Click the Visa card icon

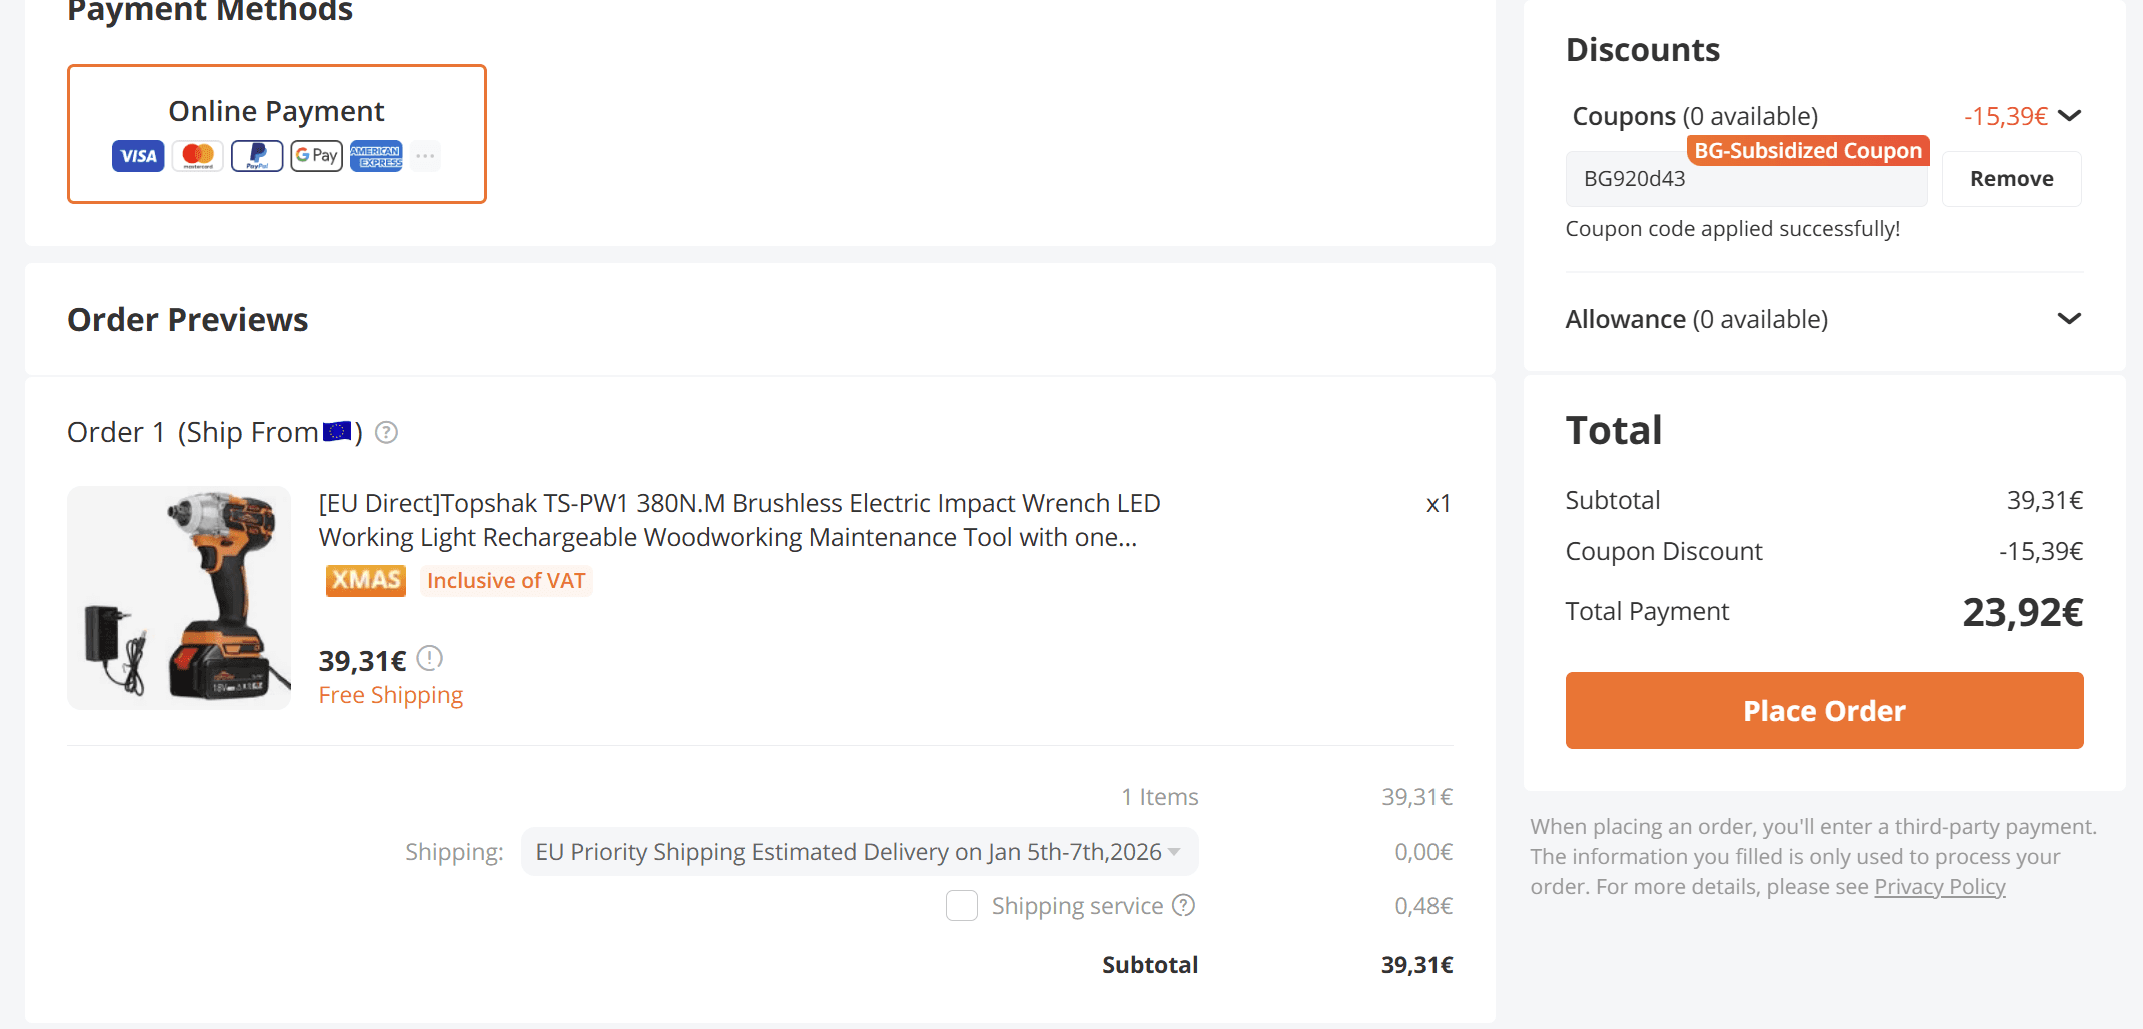pyautogui.click(x=138, y=156)
